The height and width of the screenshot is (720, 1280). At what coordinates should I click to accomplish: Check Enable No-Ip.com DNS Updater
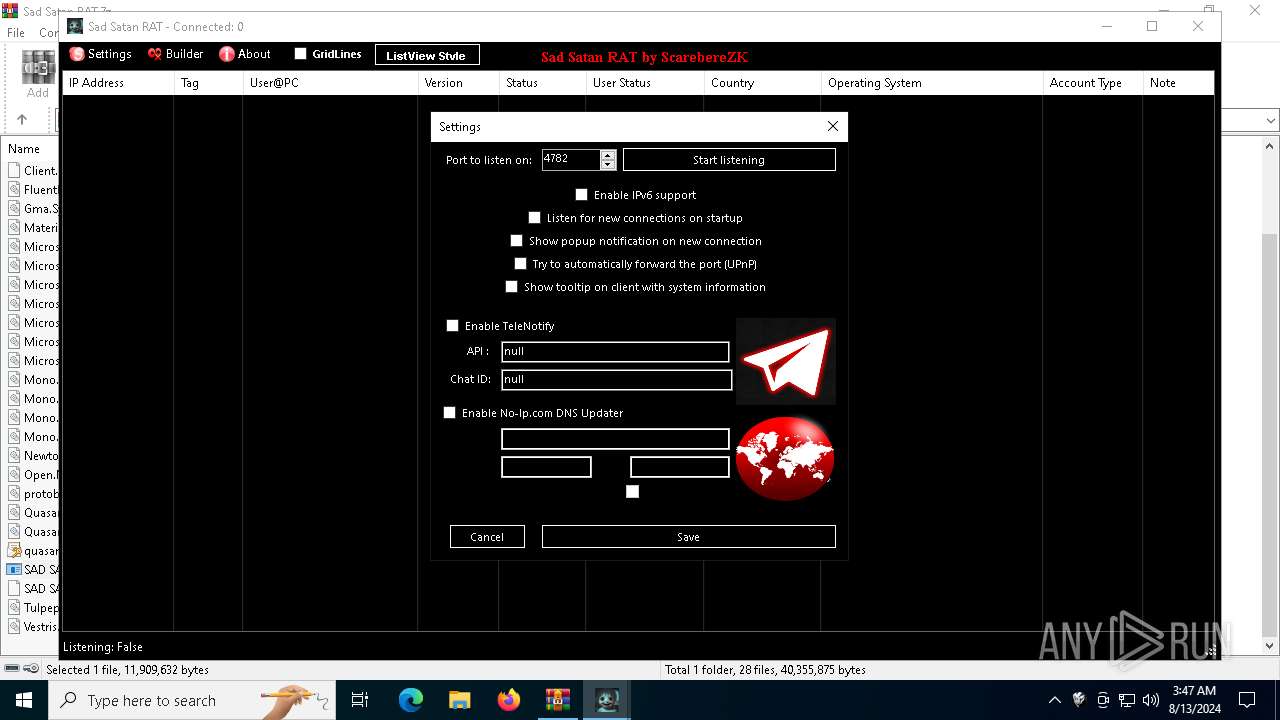tap(449, 413)
